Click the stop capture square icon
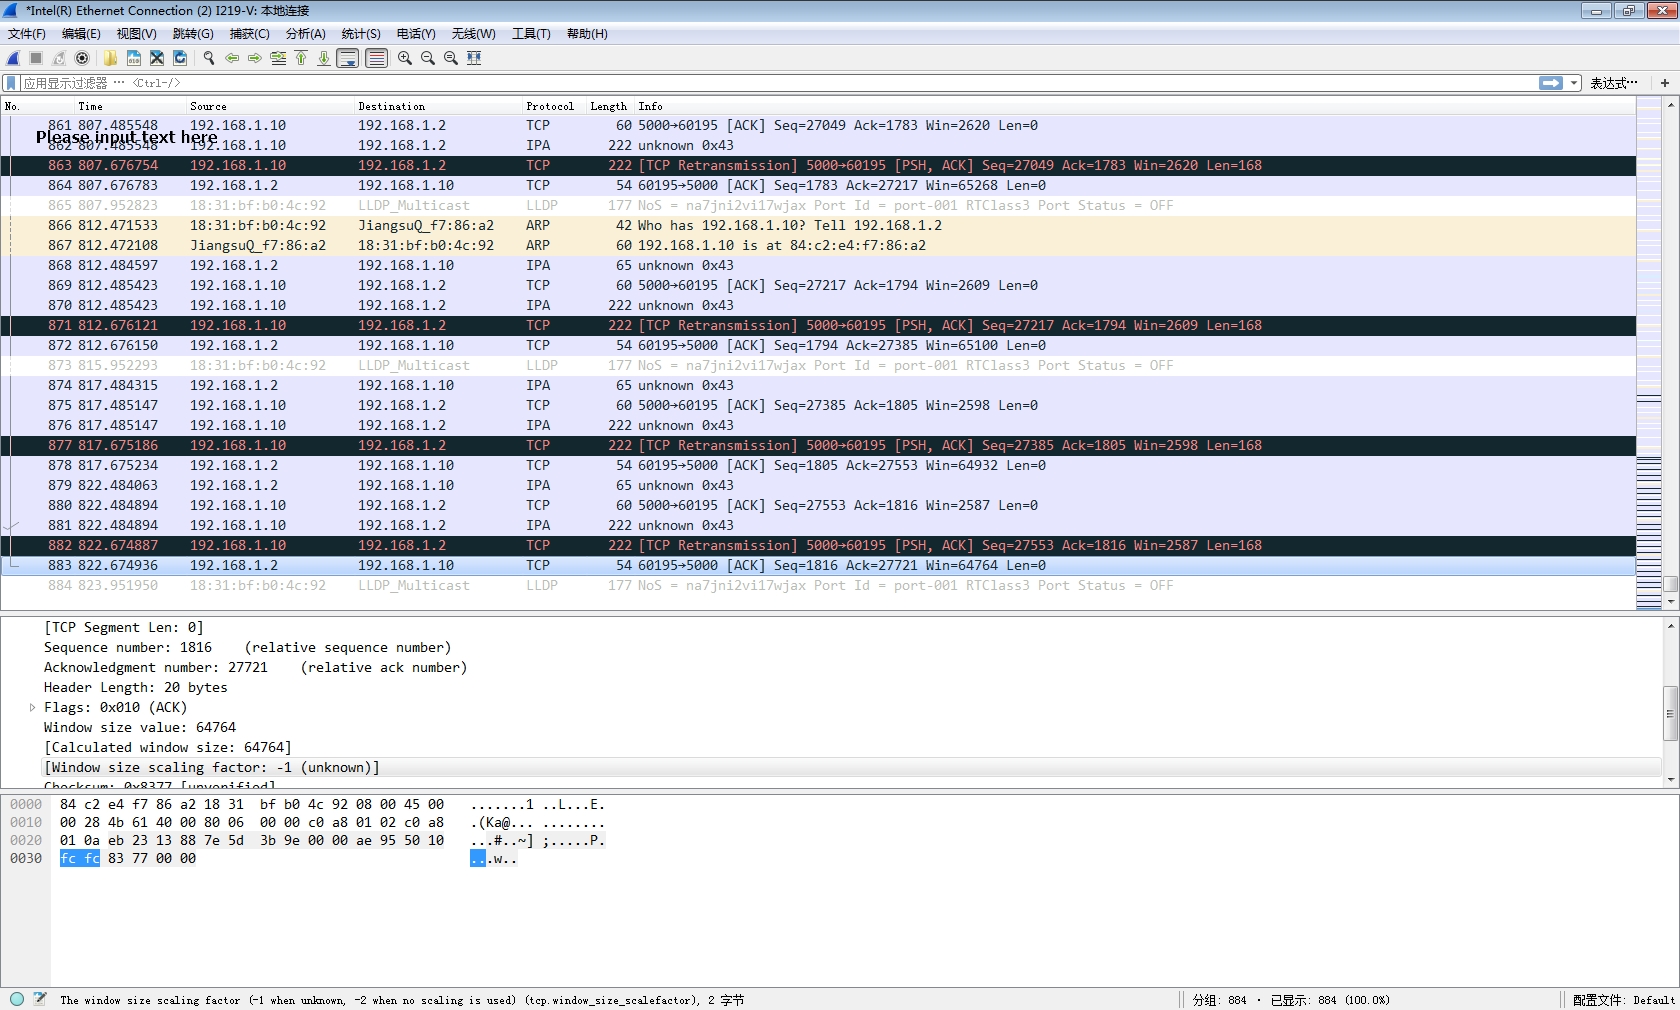Screen dimensions: 1680x1010 36,58
